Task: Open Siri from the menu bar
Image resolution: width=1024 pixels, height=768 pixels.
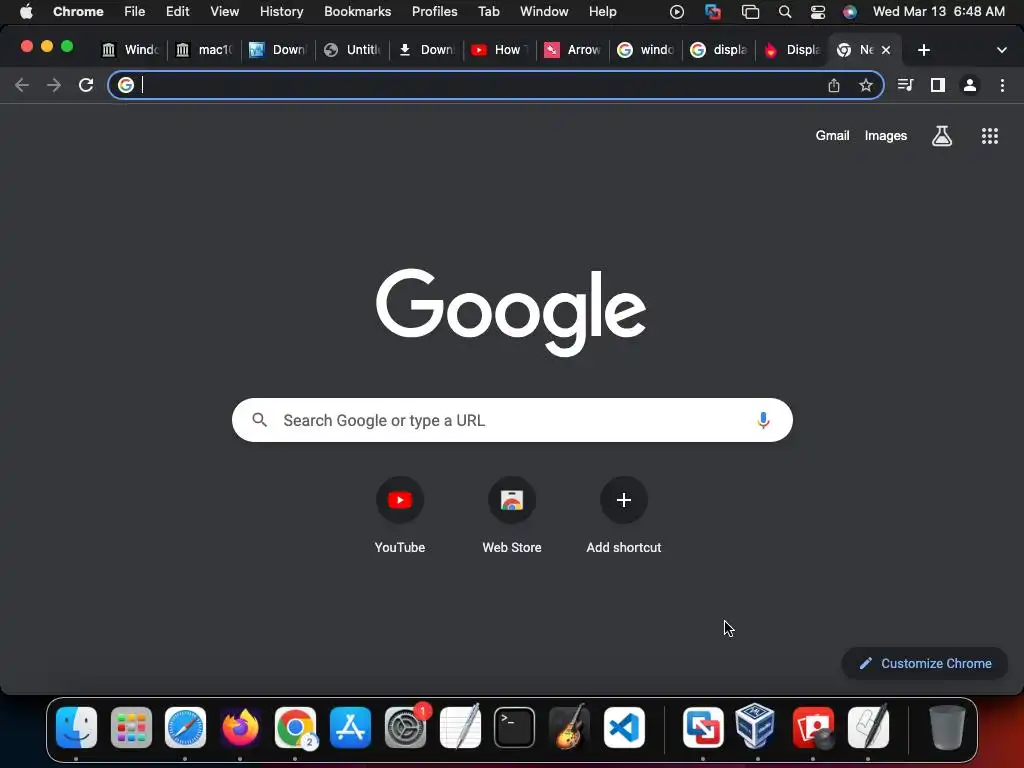Action: (850, 12)
